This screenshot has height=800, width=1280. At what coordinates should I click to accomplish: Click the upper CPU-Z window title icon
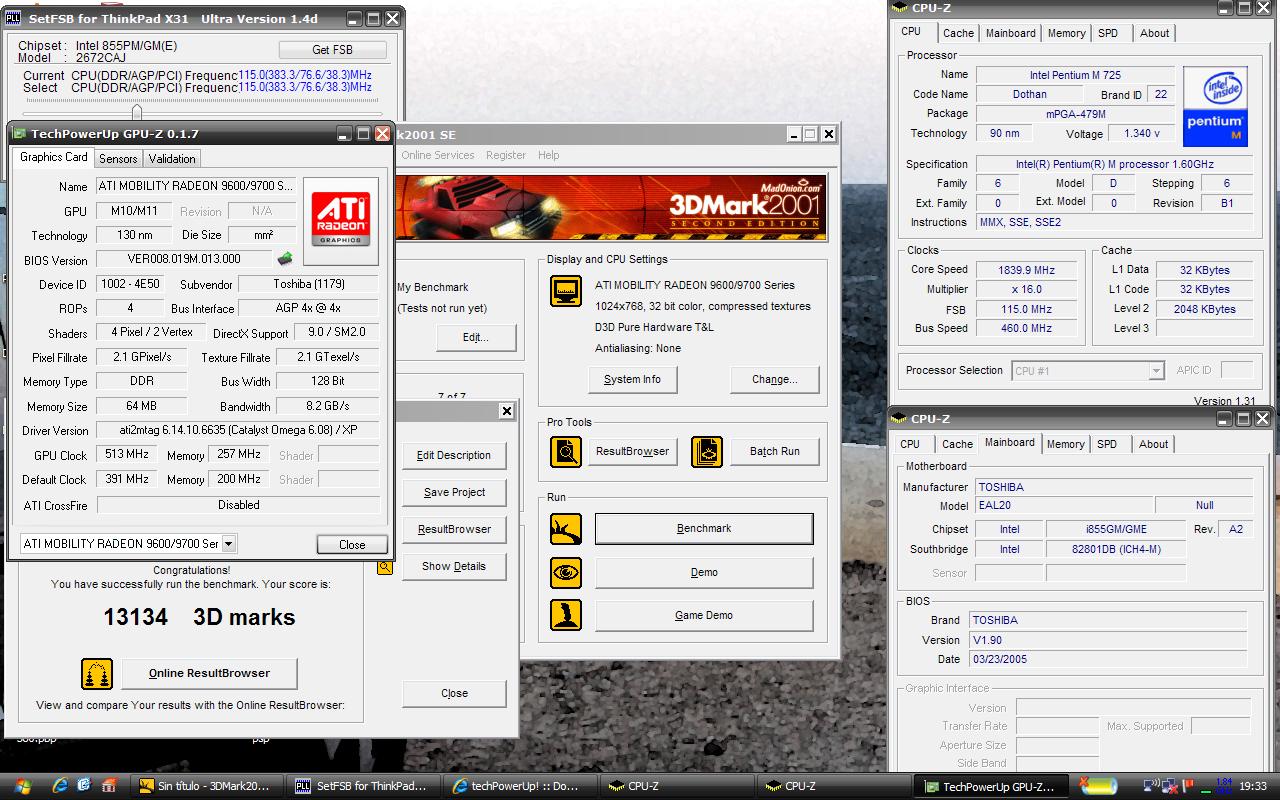click(901, 8)
